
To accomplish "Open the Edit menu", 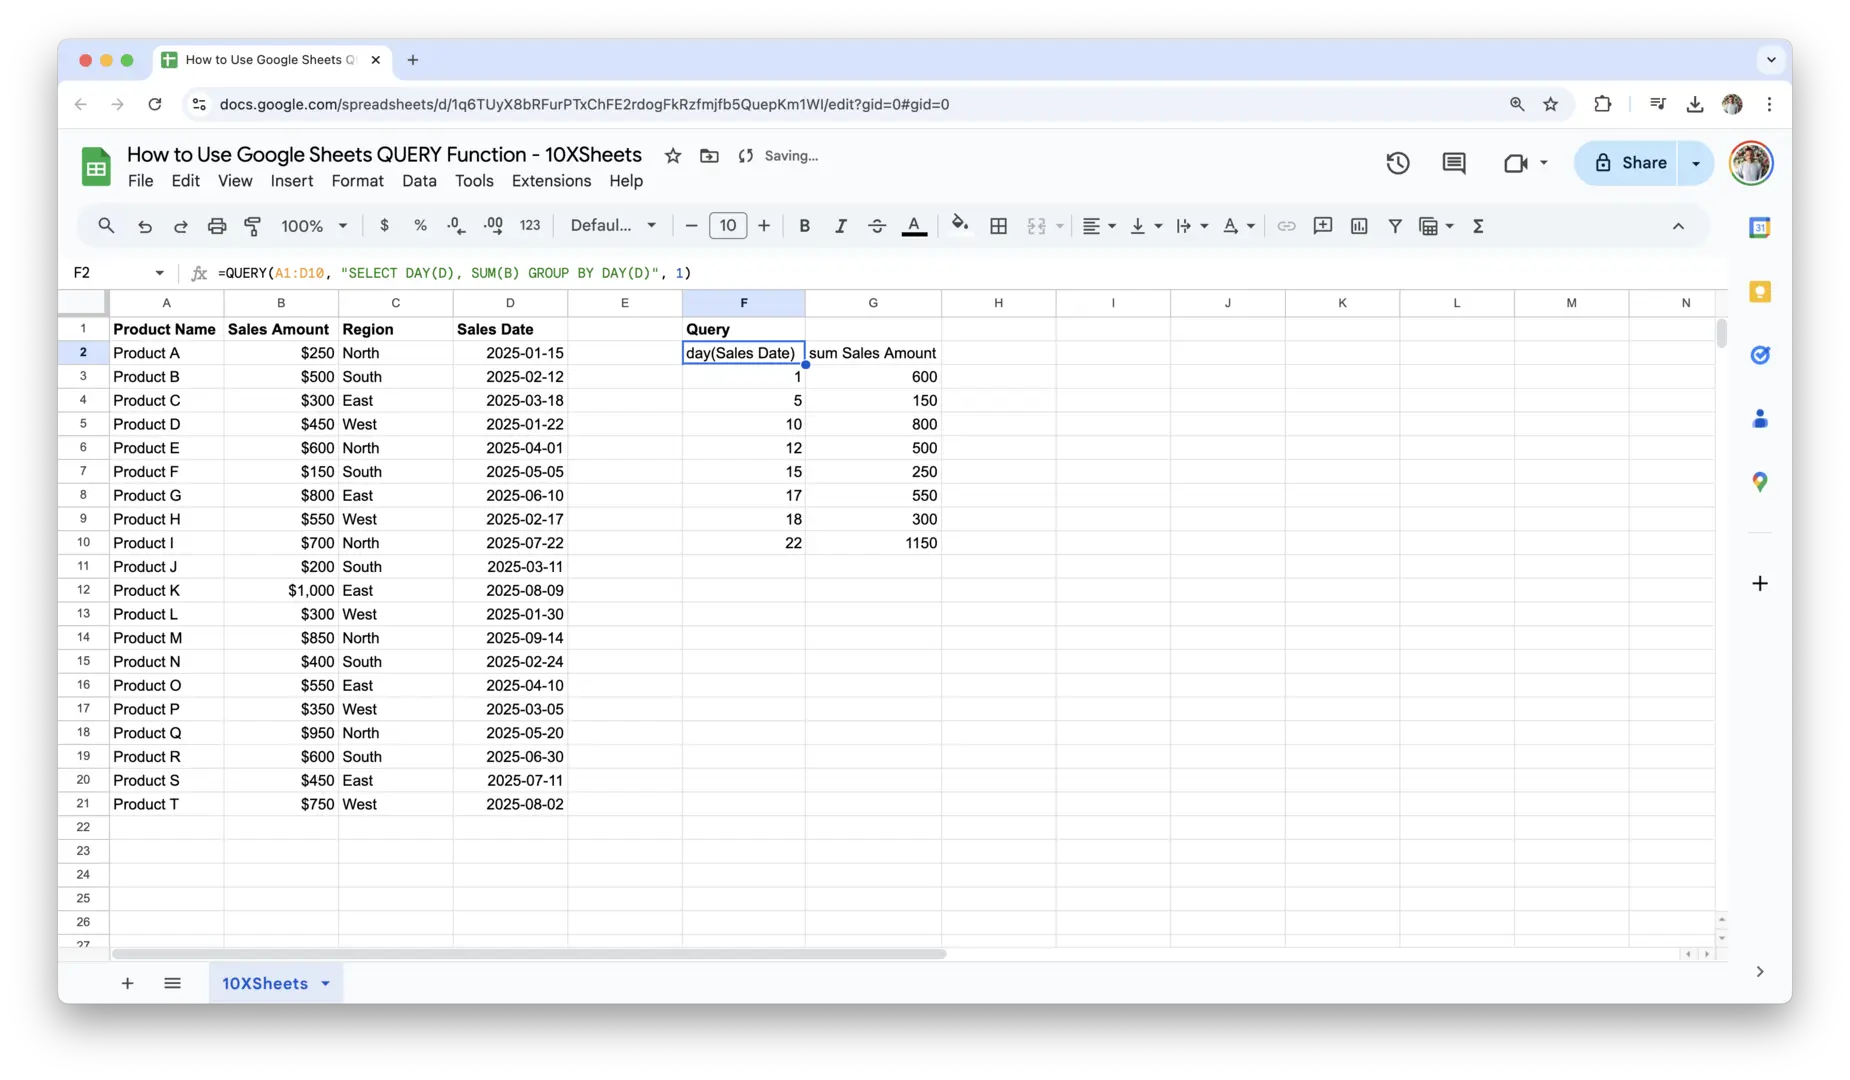I will (x=185, y=181).
